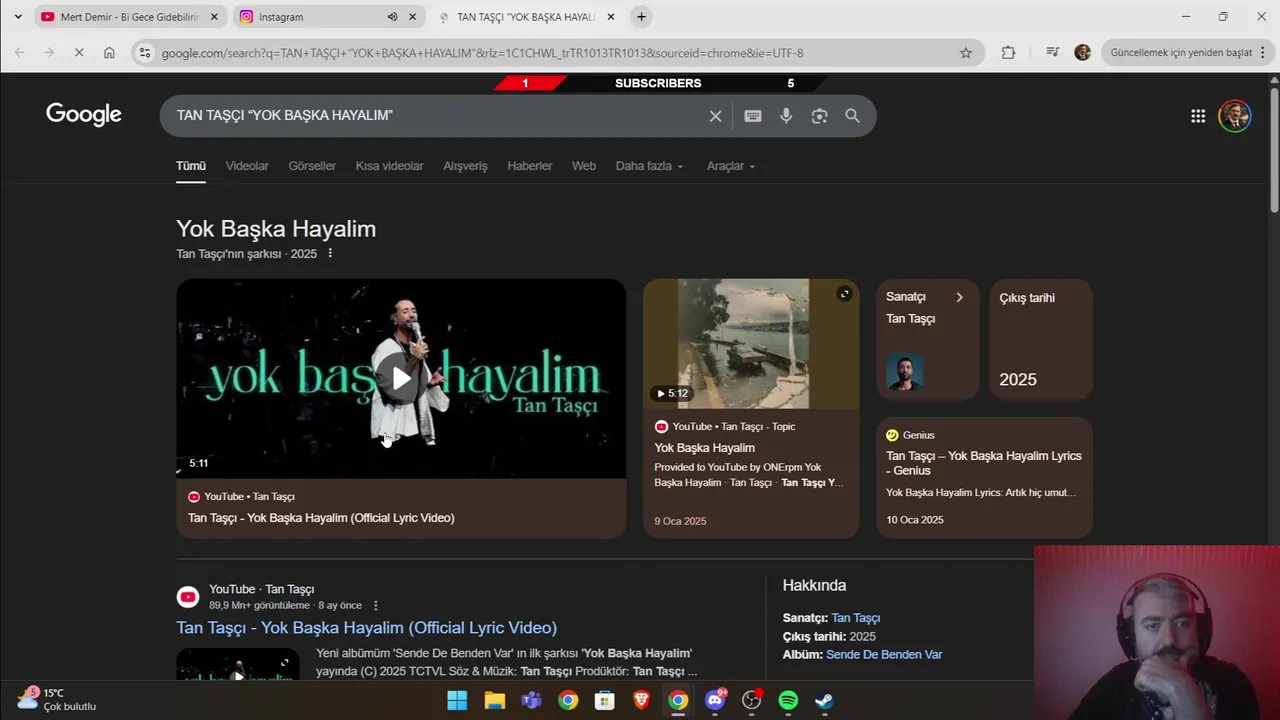Viewport: 1280px width, 720px height.
Task: Open Chrome profile avatar in toolbar
Action: [1082, 53]
